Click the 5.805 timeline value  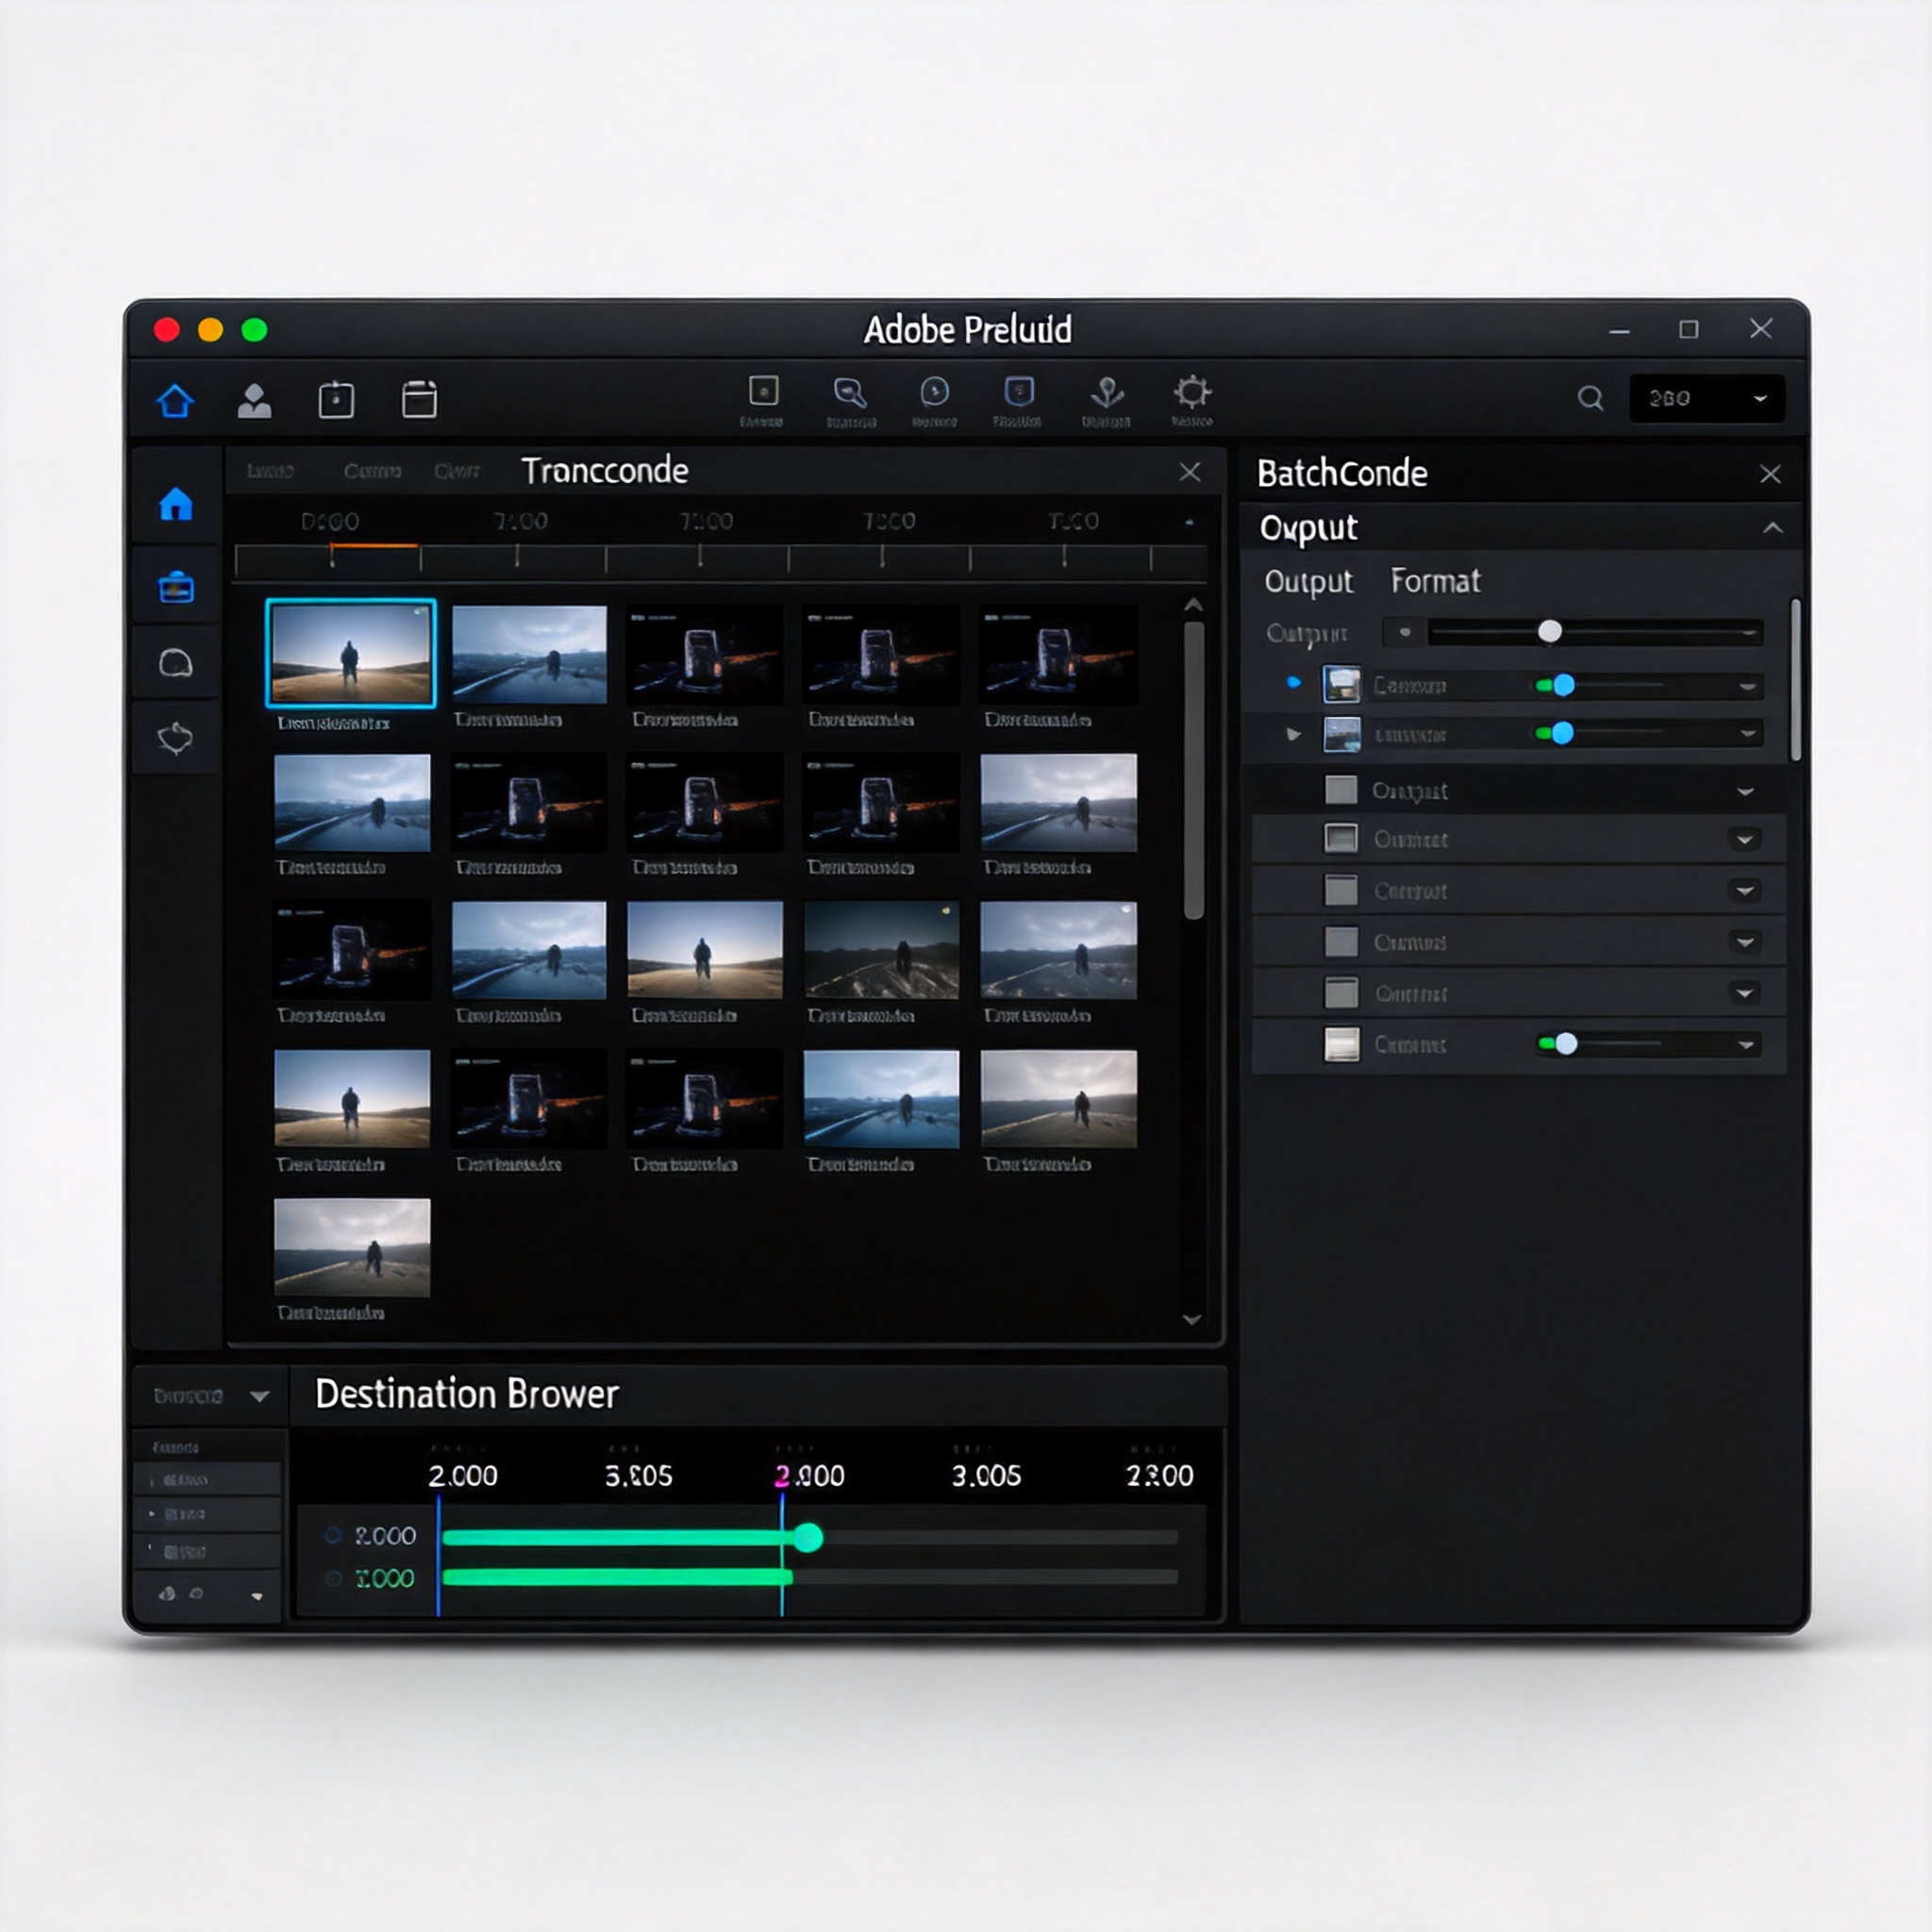pyautogui.click(x=639, y=1476)
